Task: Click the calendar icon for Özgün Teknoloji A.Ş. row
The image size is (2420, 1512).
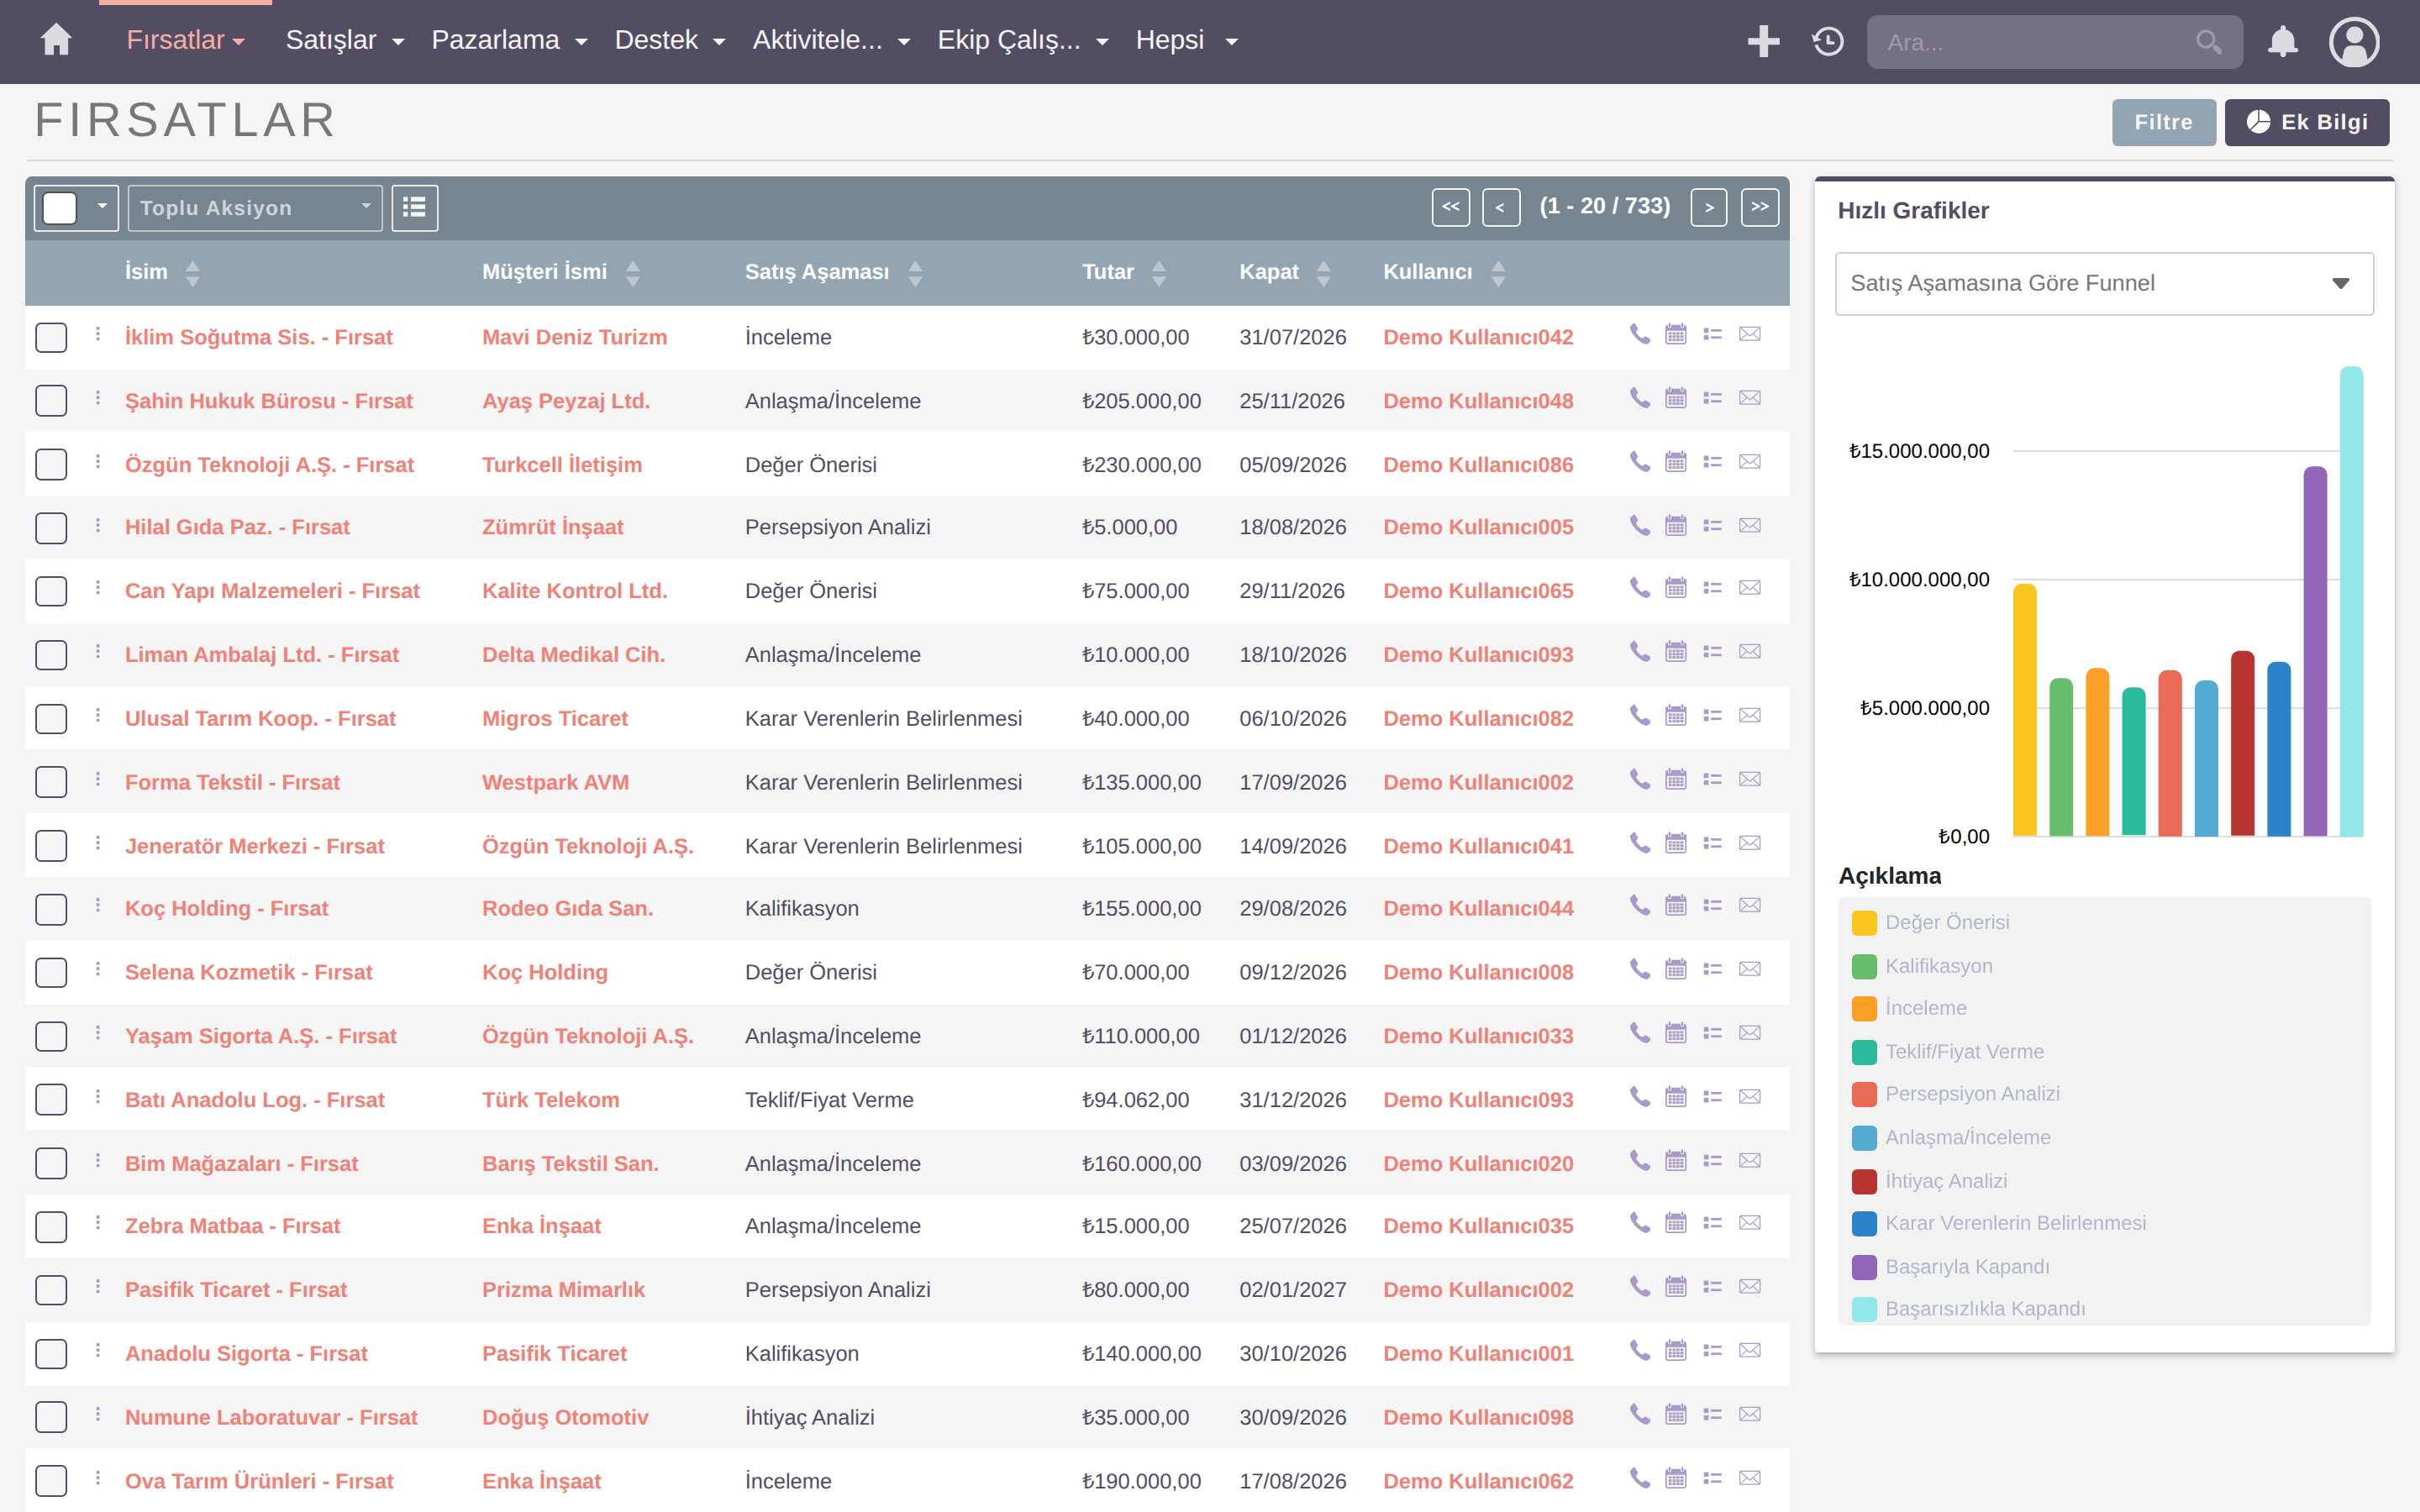Action: pyautogui.click(x=1676, y=462)
